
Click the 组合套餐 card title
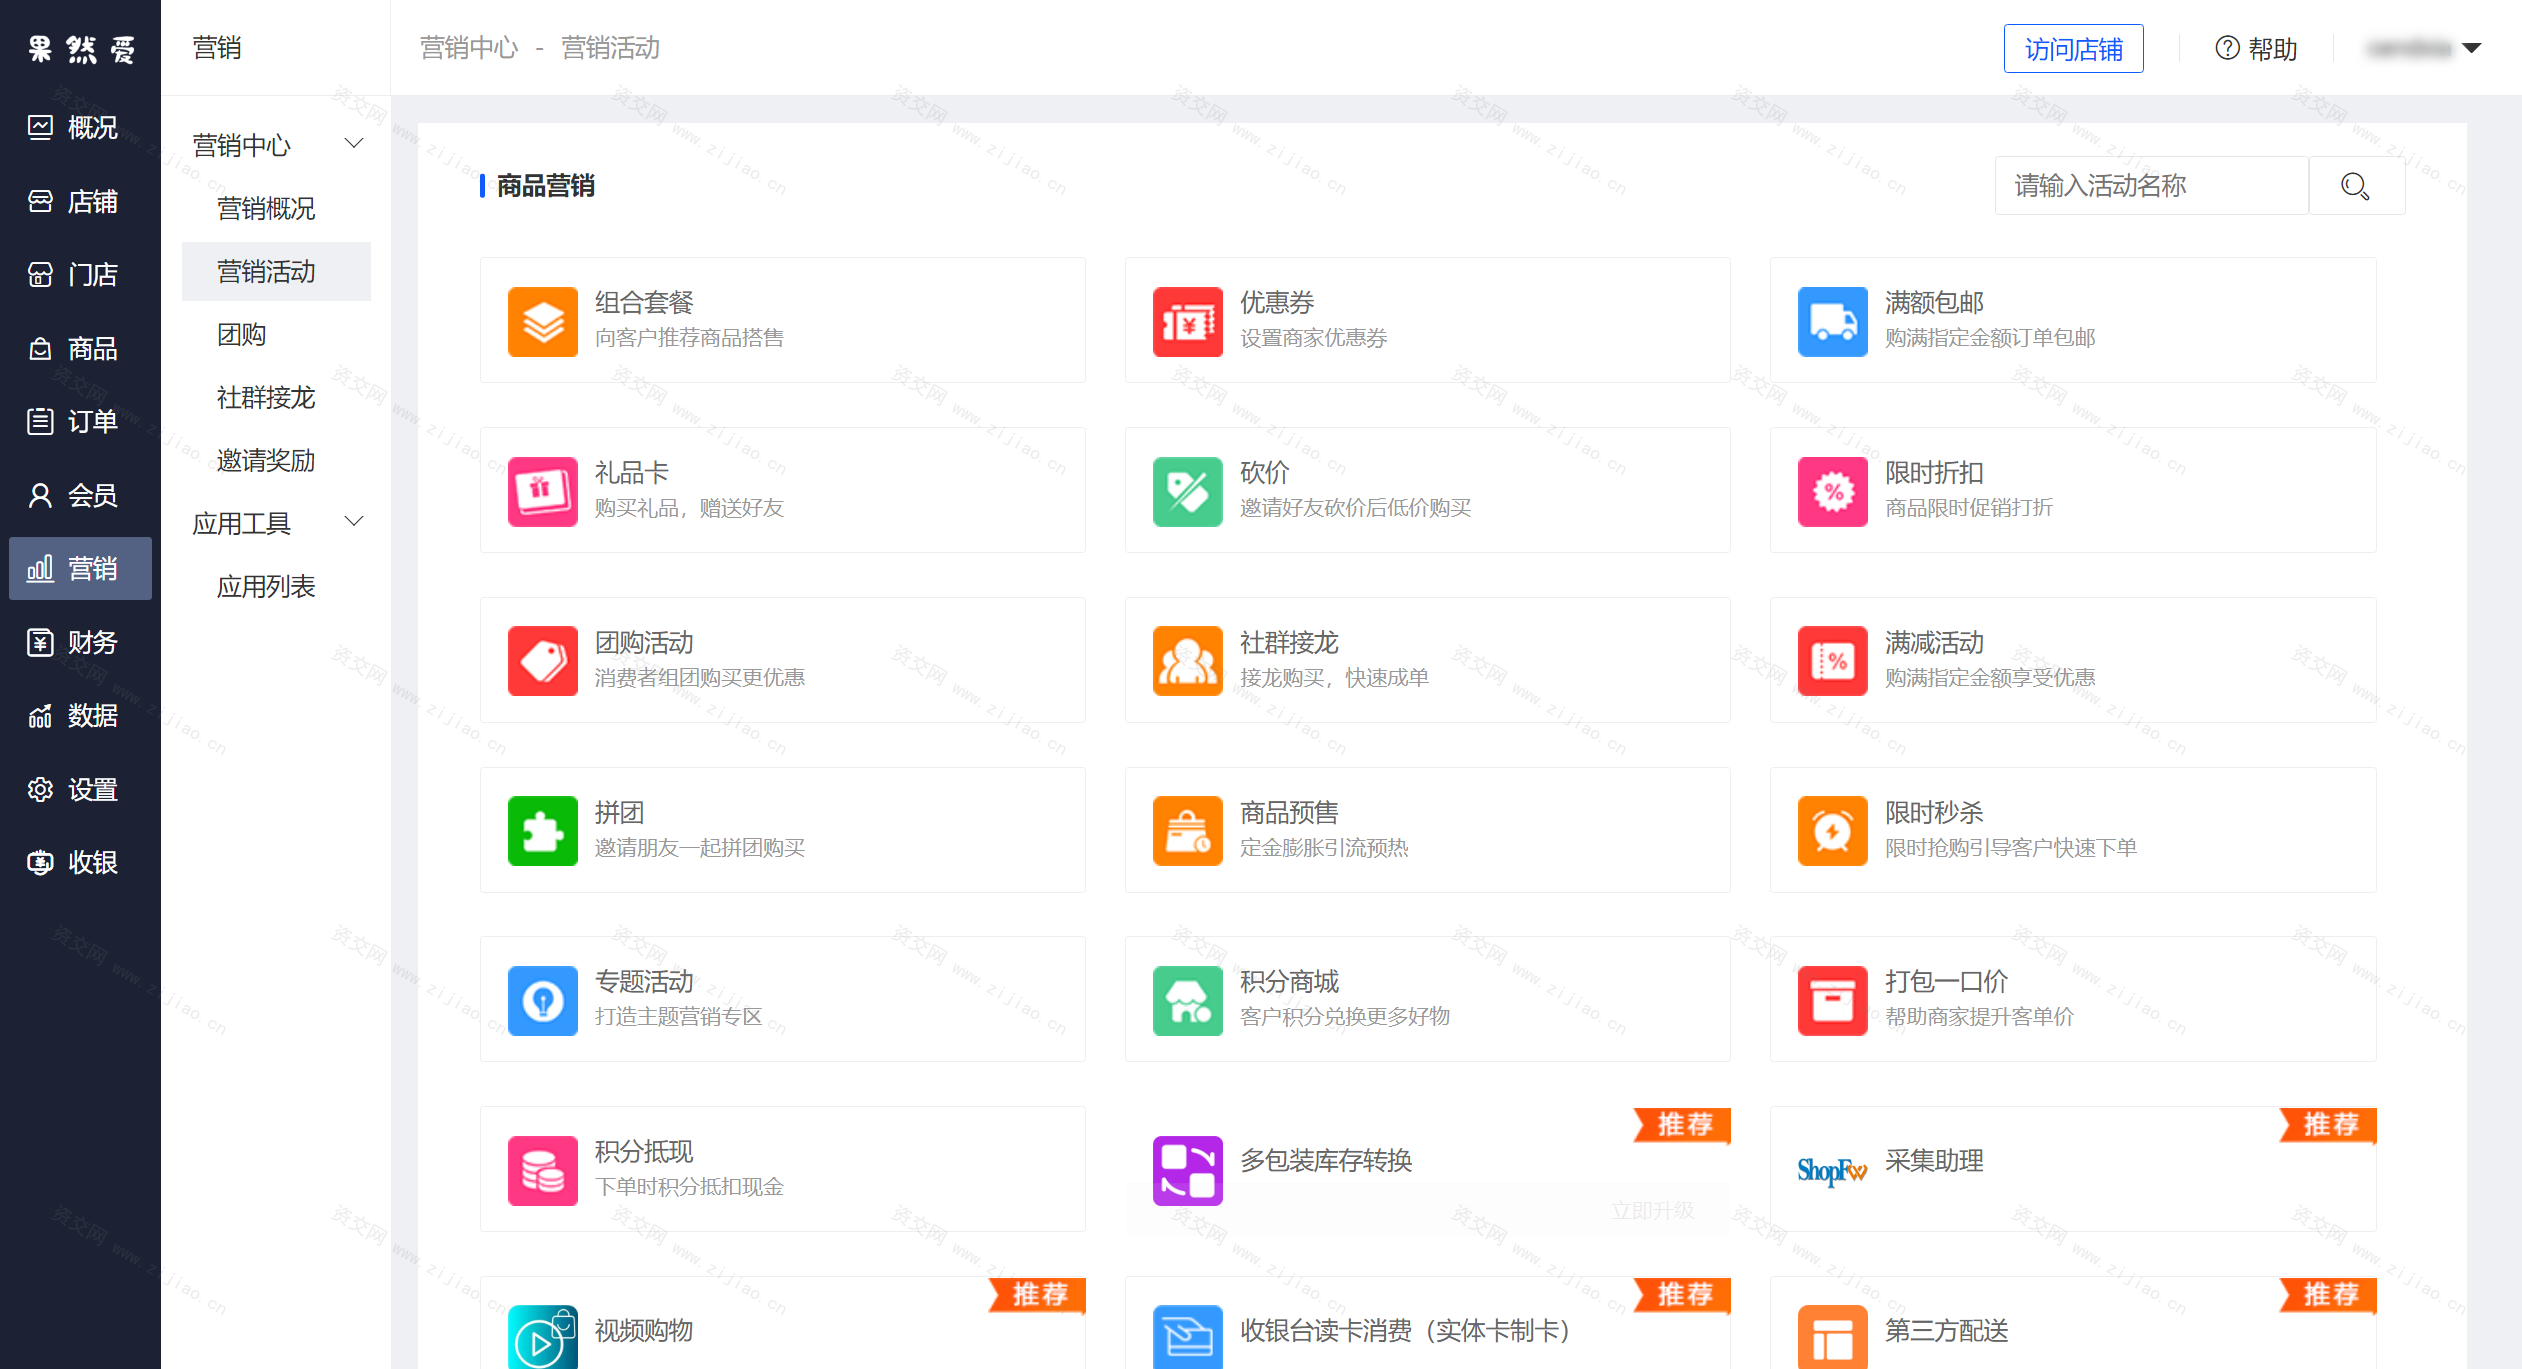click(644, 303)
